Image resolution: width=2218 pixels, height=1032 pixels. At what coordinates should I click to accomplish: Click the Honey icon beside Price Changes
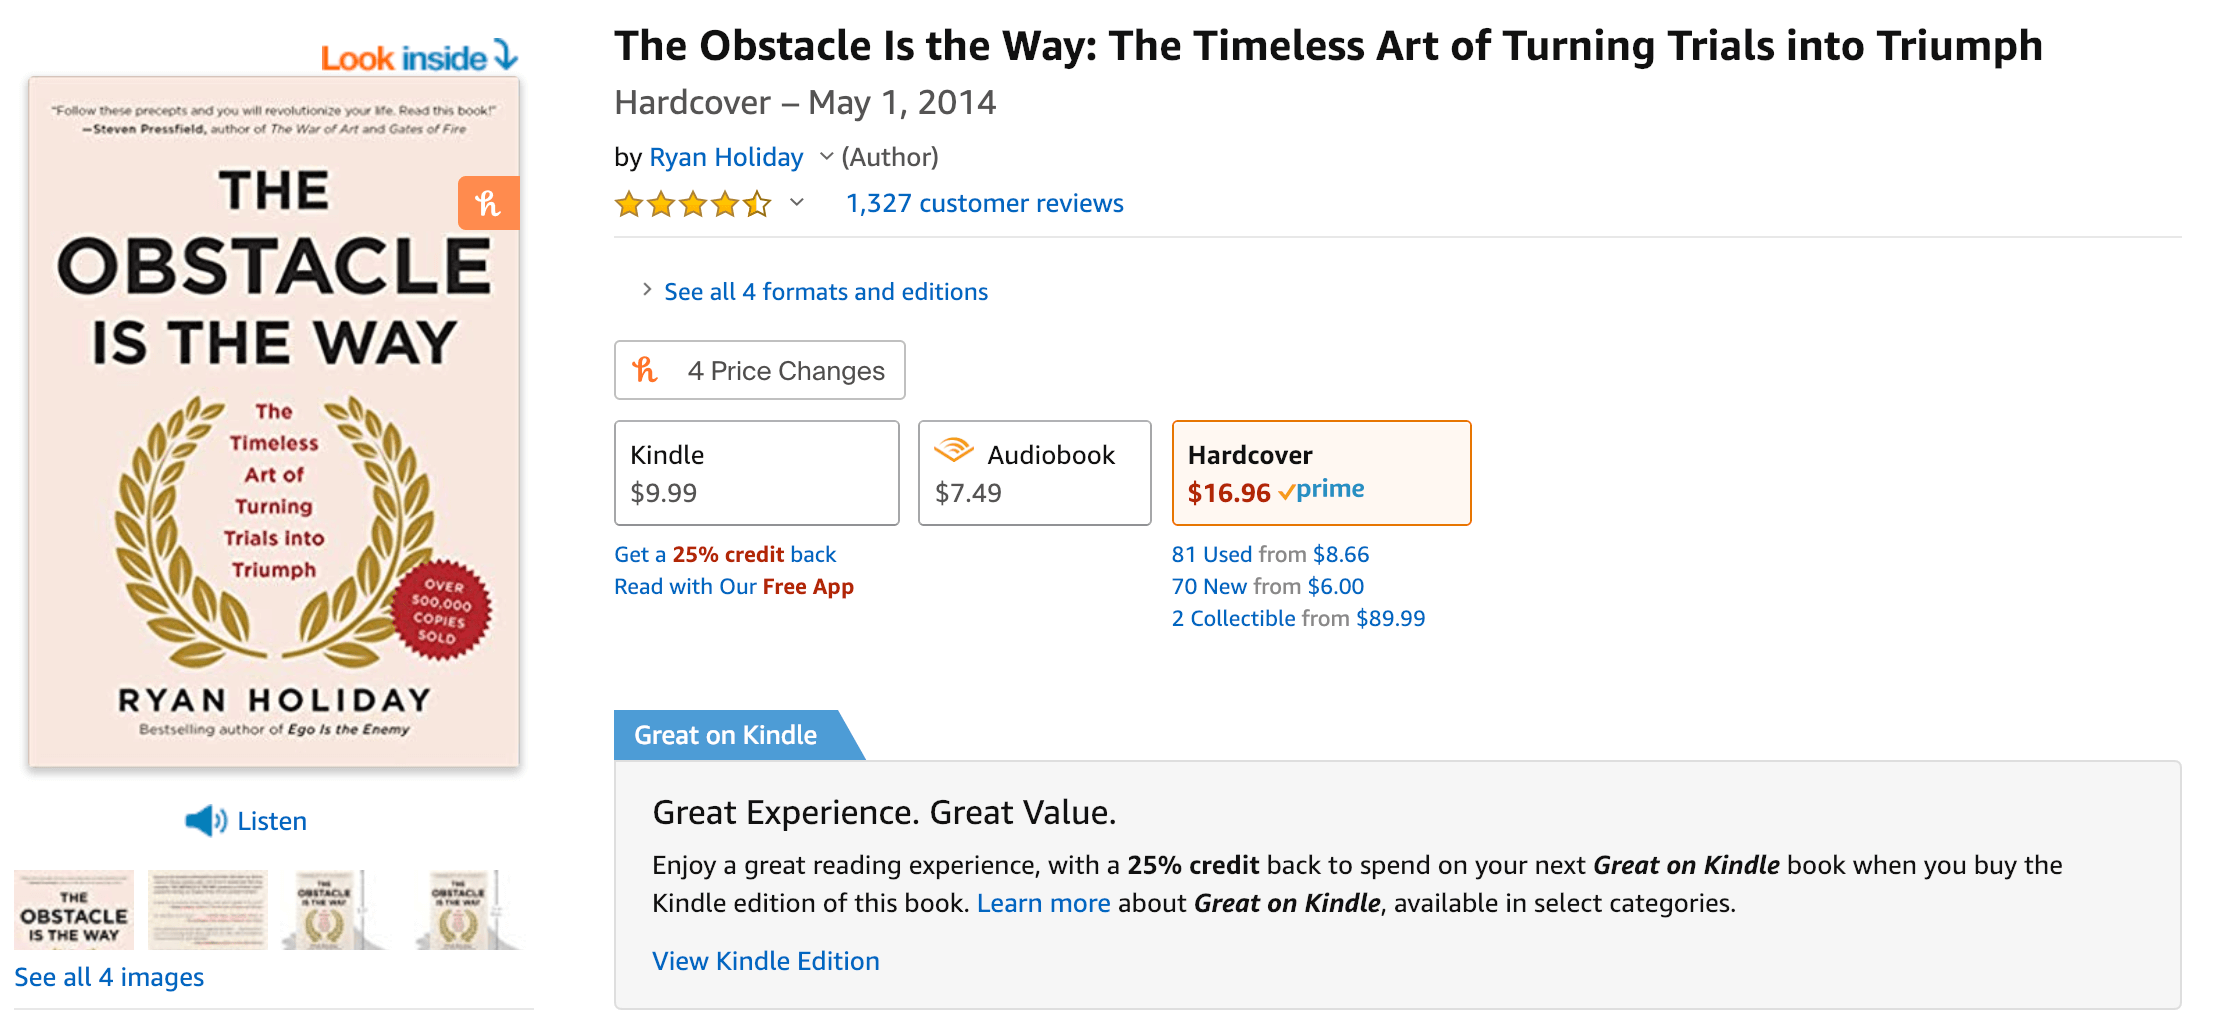tap(645, 370)
